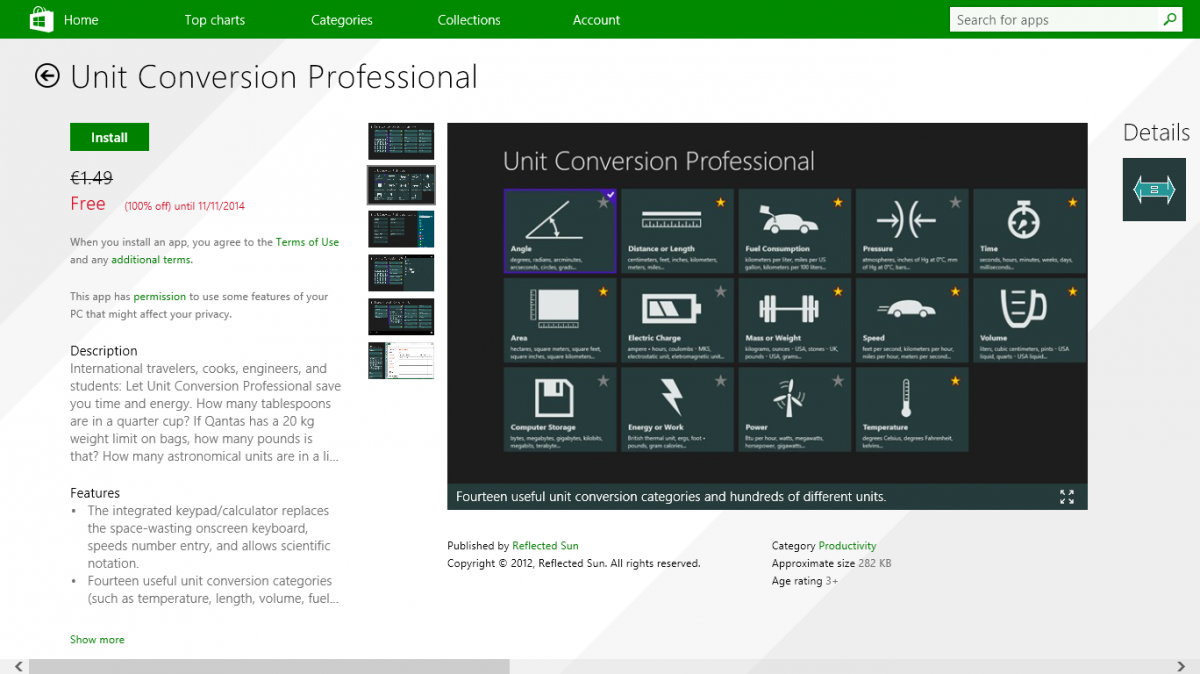This screenshot has width=1200, height=674.
Task: Select the Angle category tile
Action: [560, 231]
